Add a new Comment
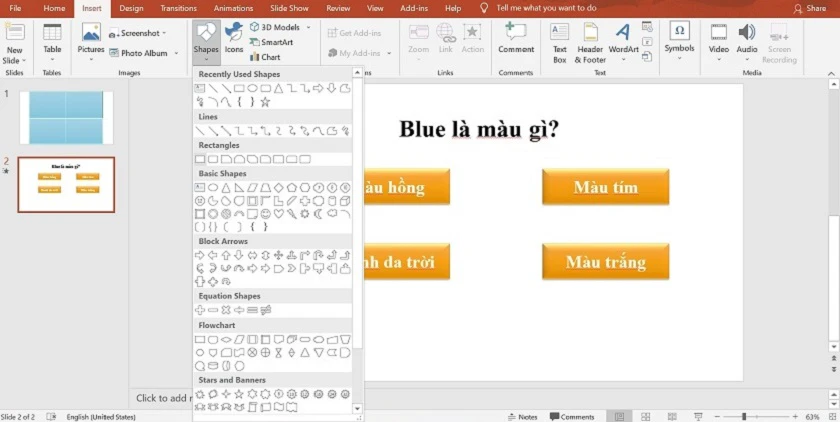This screenshot has height=422, width=840. click(516, 39)
